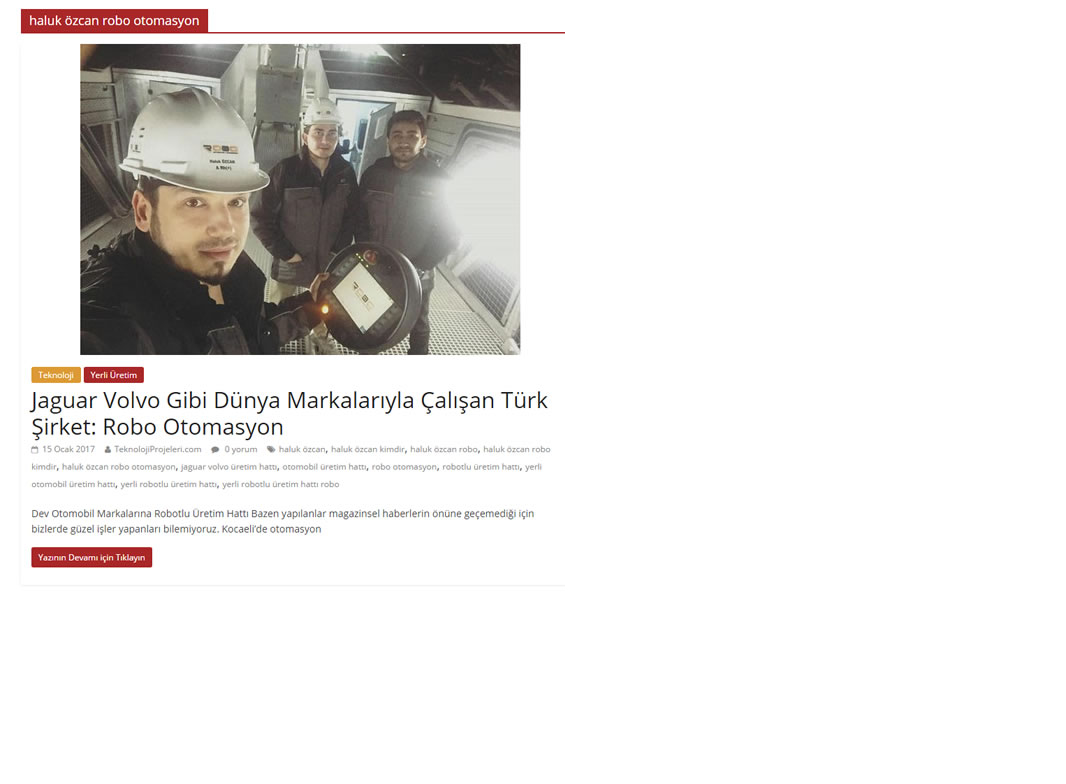Screen dimensions: 1066x784
Task: Click the comment bubble icon
Action: (215, 449)
